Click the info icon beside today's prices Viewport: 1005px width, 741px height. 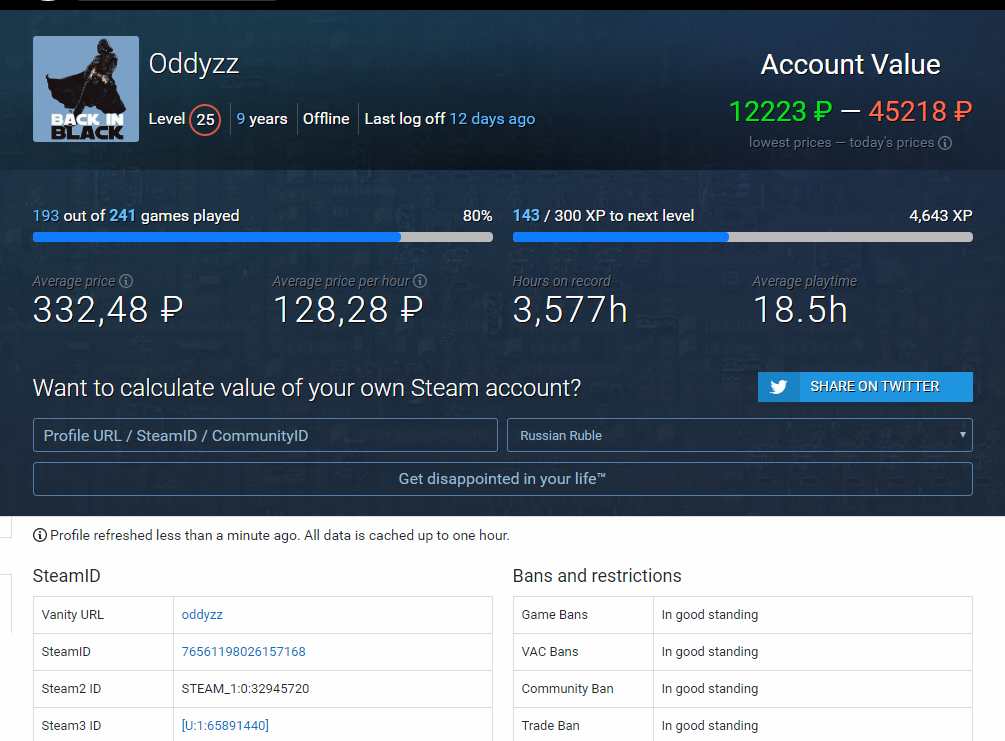(x=945, y=143)
